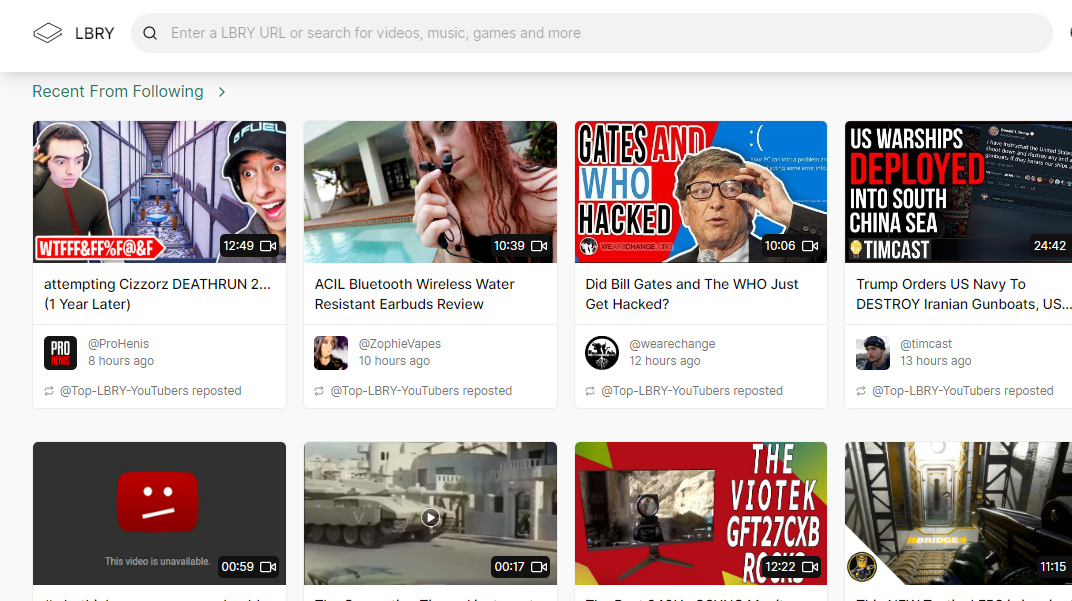The image size is (1072, 601).
Task: Click the LBRY search input field
Action: coord(500,33)
